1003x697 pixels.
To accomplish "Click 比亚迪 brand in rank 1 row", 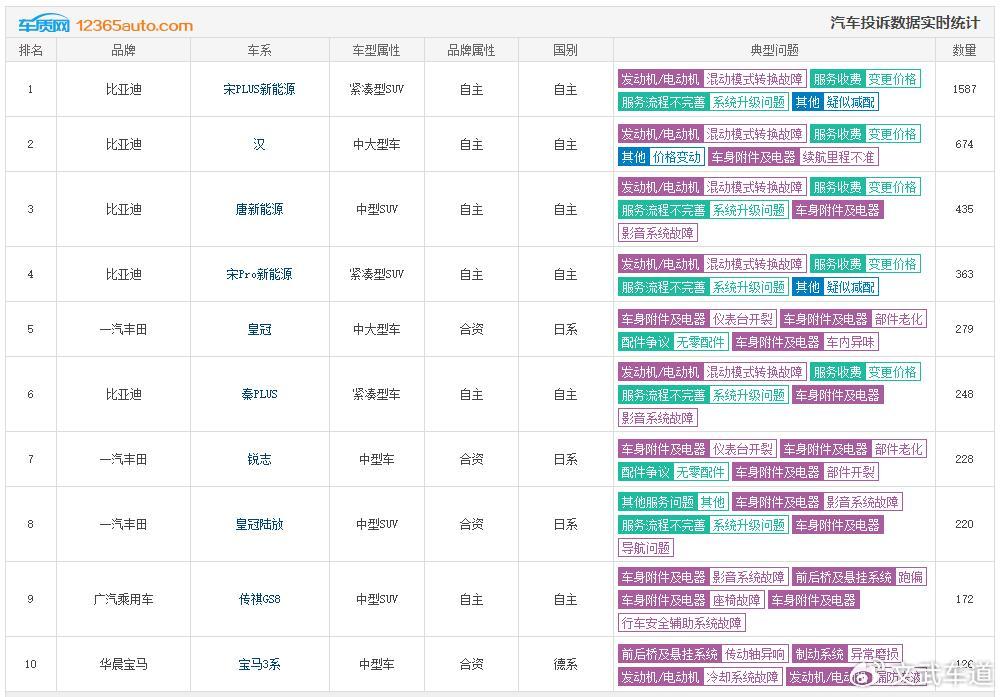I will [x=123, y=89].
